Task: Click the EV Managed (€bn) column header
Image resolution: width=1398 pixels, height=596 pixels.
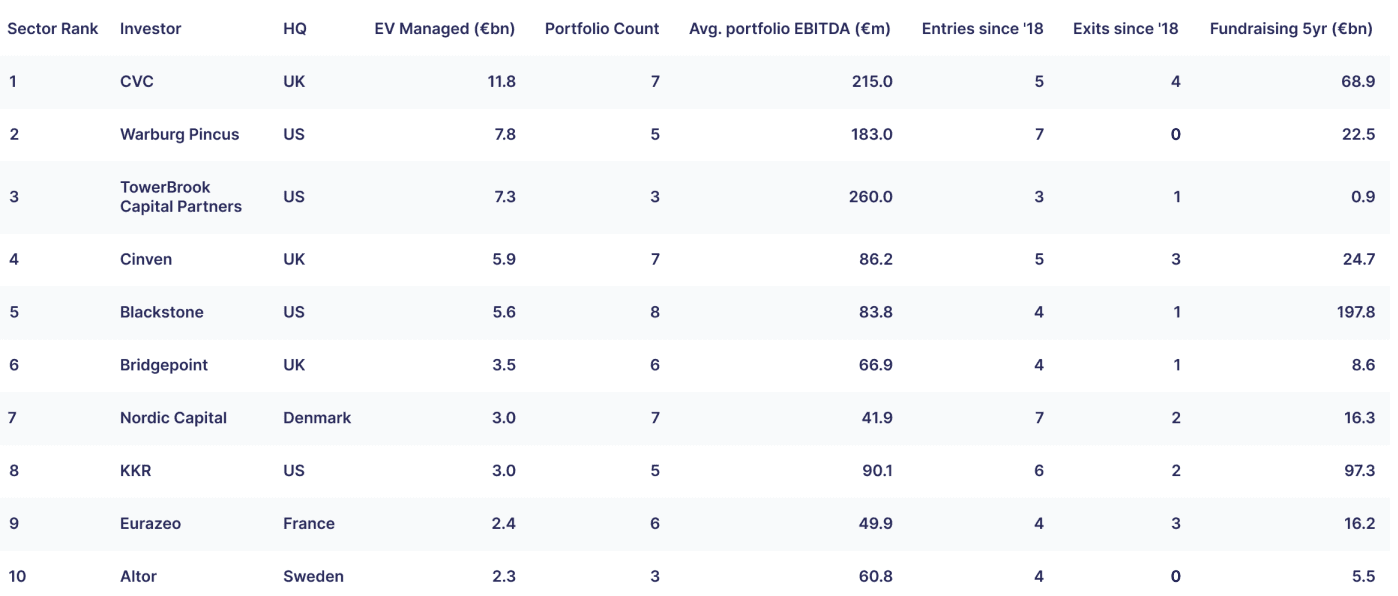Action: [445, 29]
